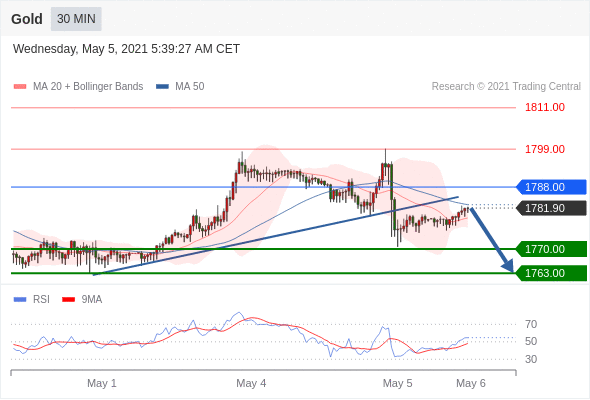
Task: Click the MA 20 + Bollinger Bands legend label
Action: (x=88, y=87)
